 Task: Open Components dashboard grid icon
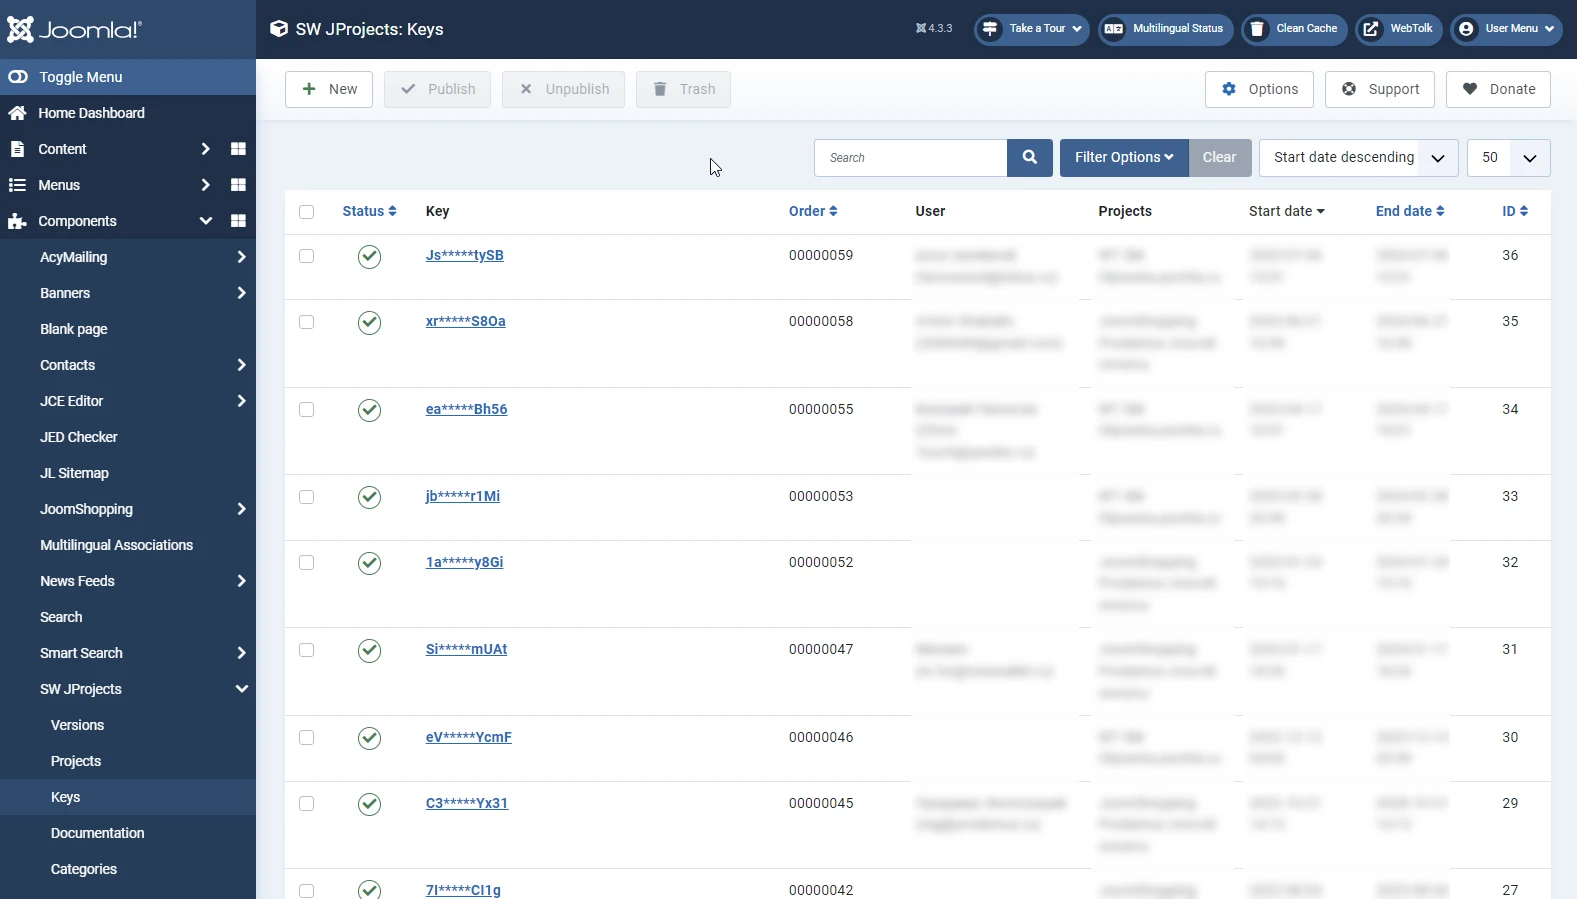[x=238, y=221]
